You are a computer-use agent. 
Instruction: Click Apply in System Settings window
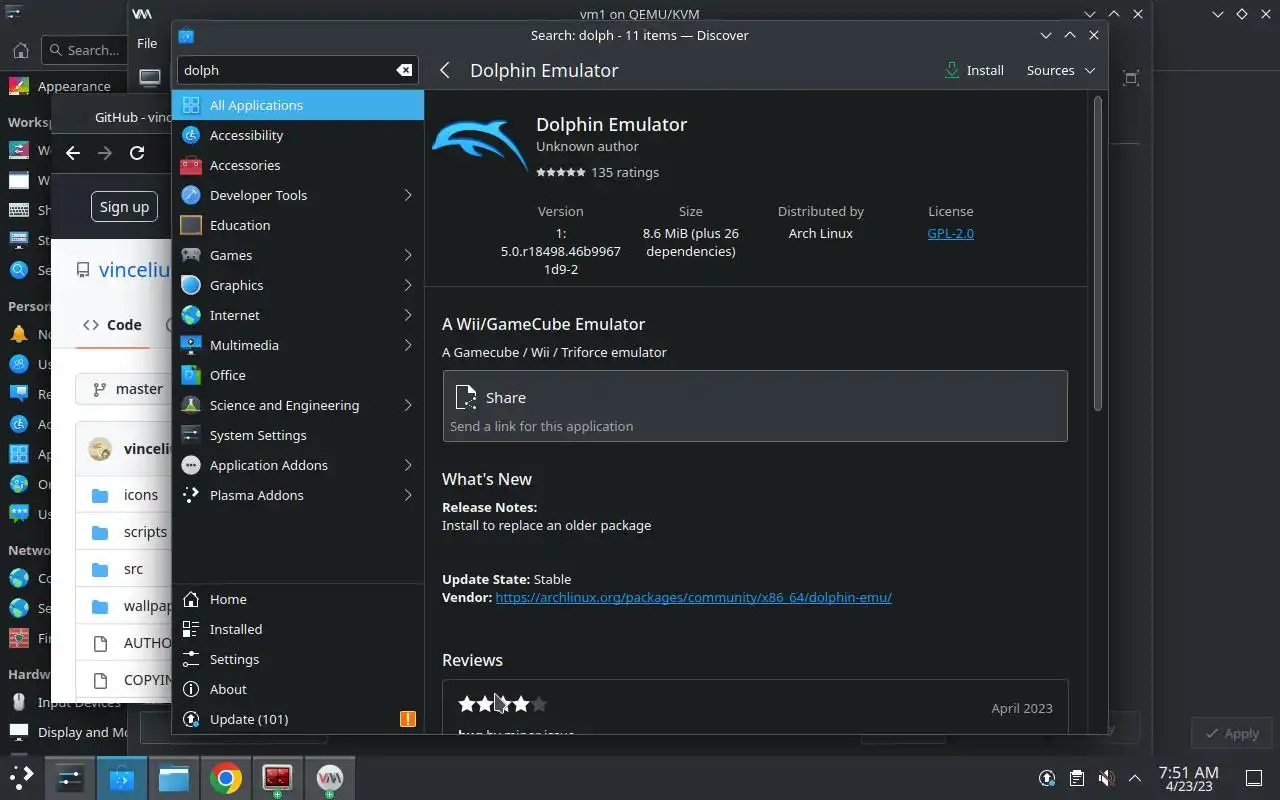pos(1231,733)
